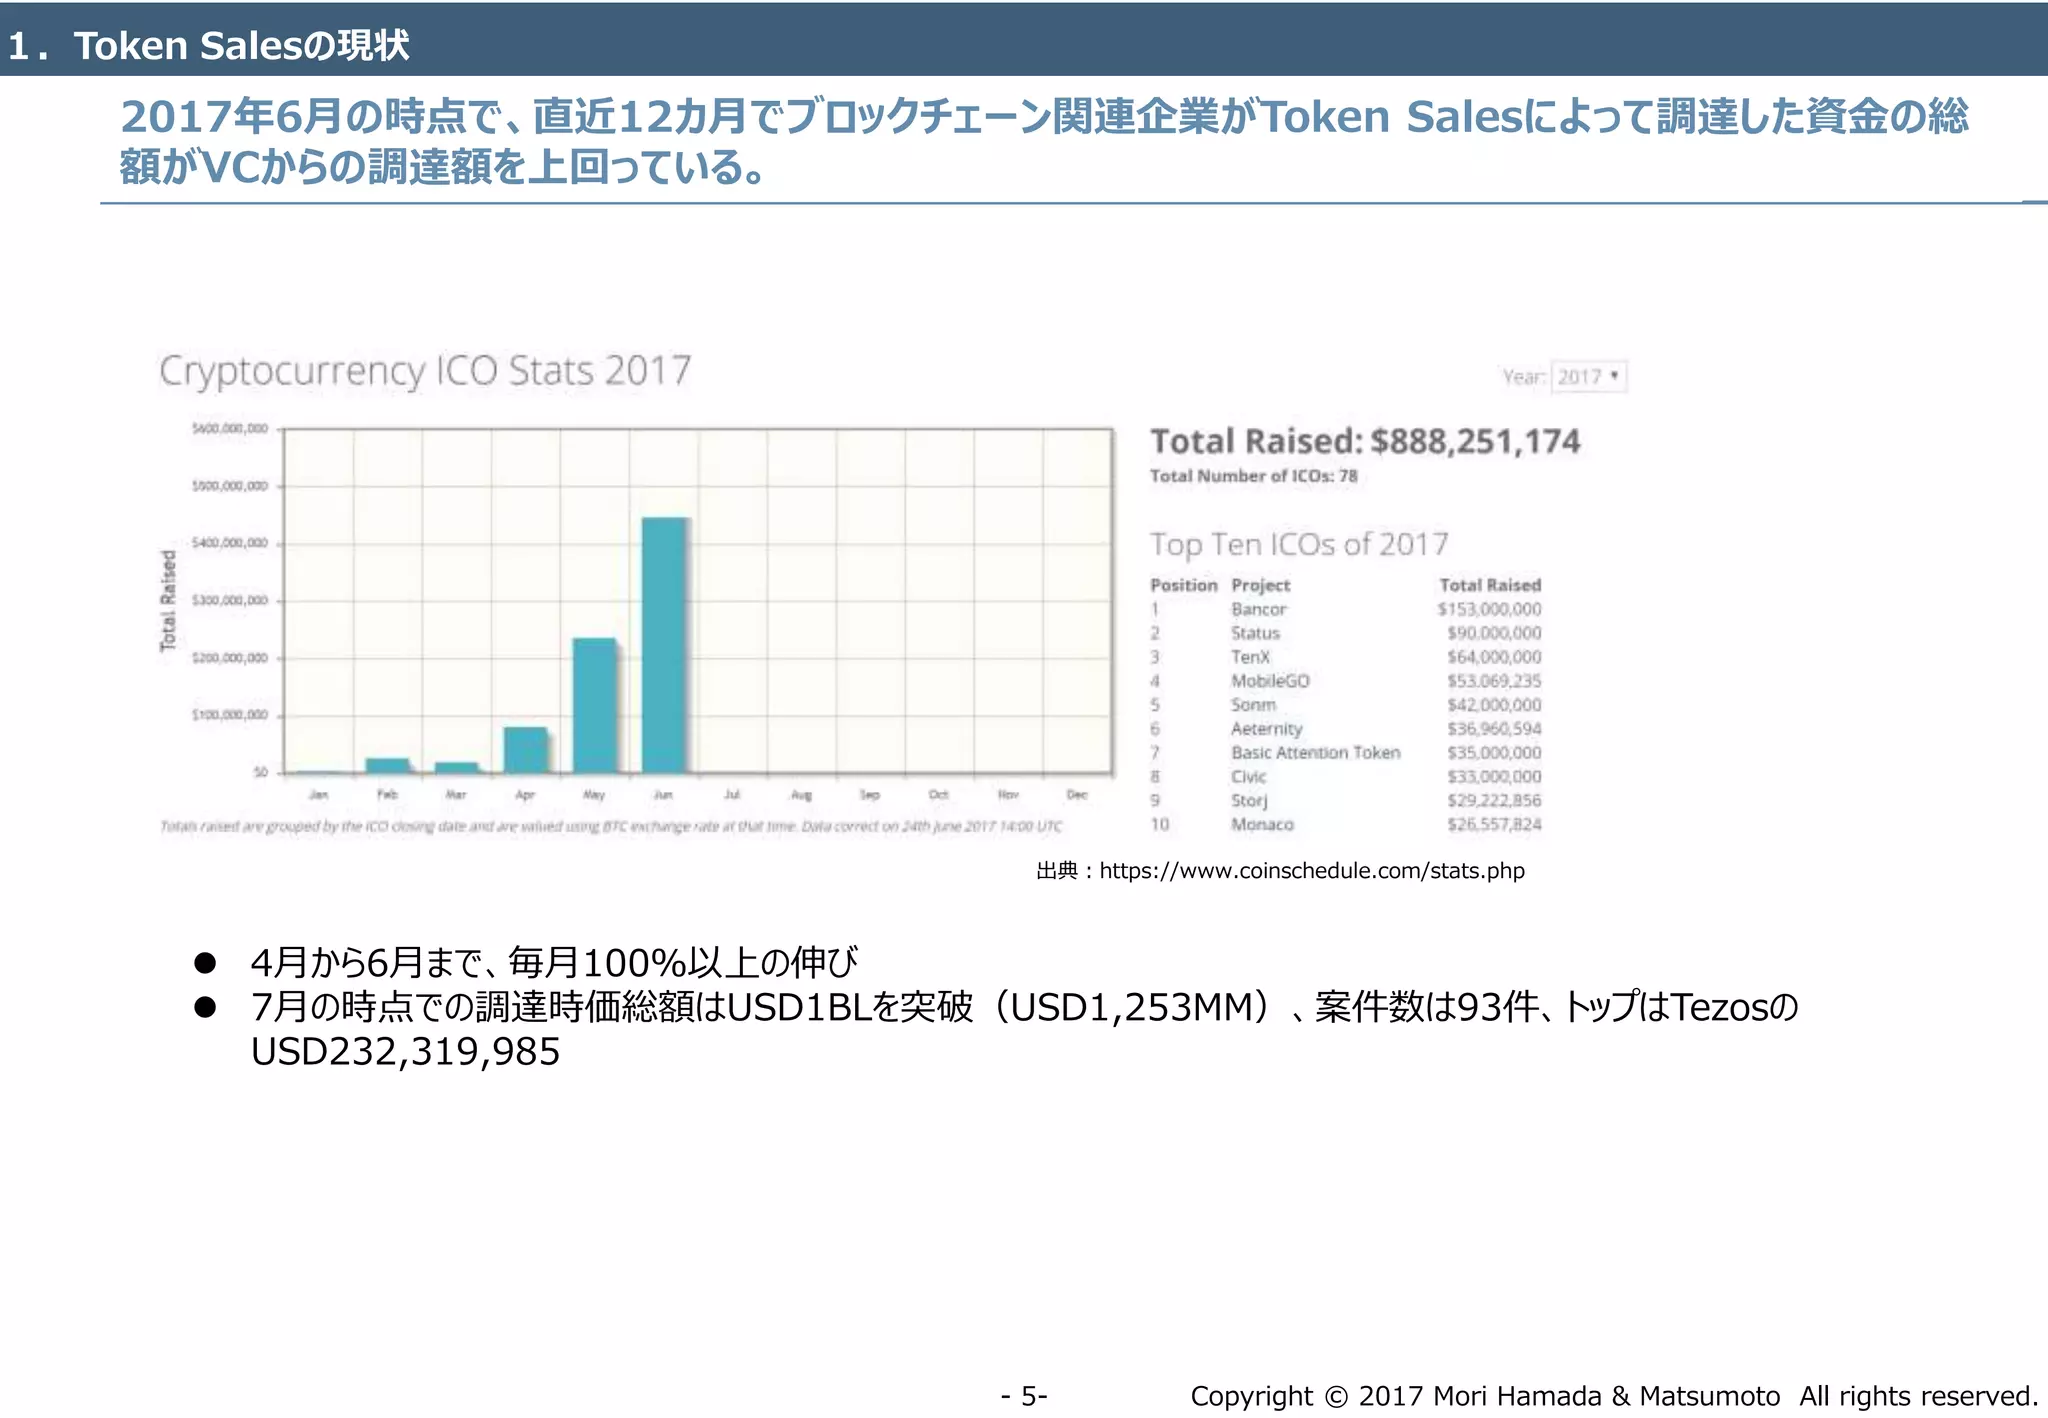Click the $42,000,000 amount value

1494,705
